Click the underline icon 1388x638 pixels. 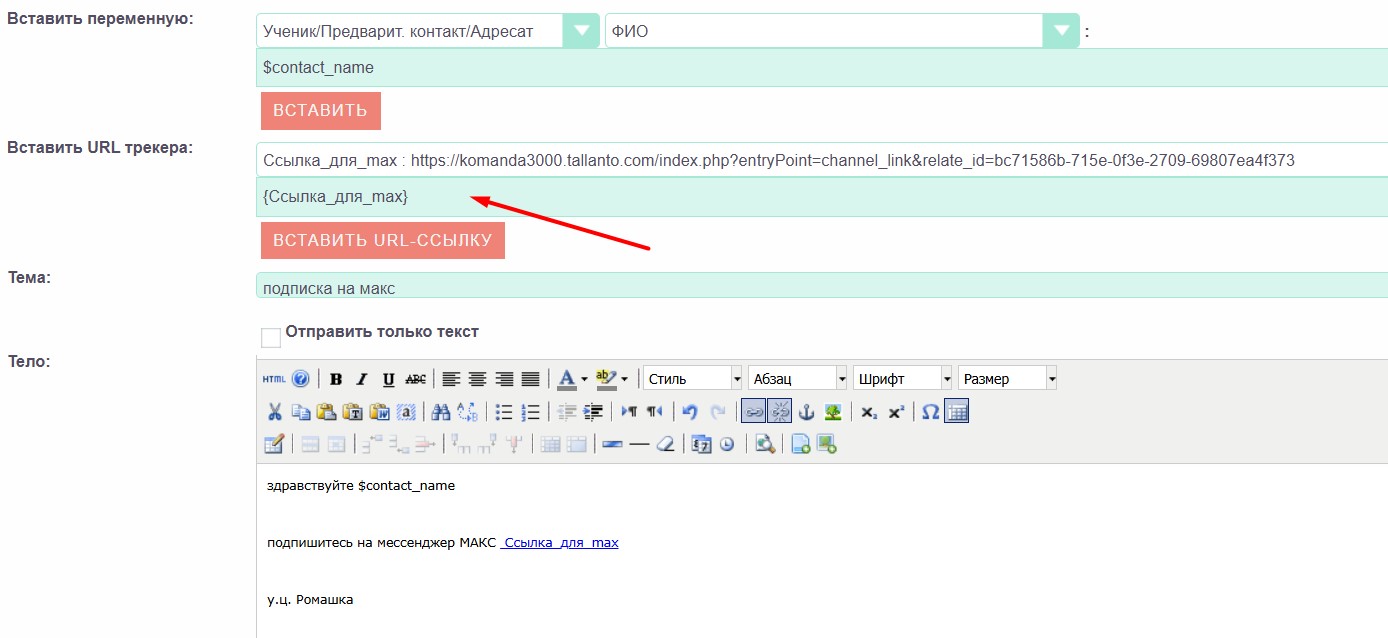pos(388,379)
